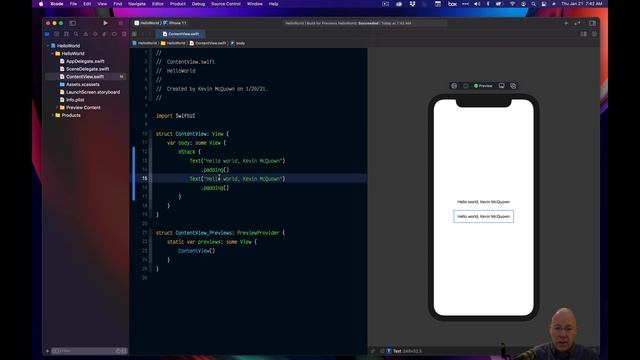Collapse the HelloWorld project root
This screenshot has width=640, height=360.
[48, 46]
